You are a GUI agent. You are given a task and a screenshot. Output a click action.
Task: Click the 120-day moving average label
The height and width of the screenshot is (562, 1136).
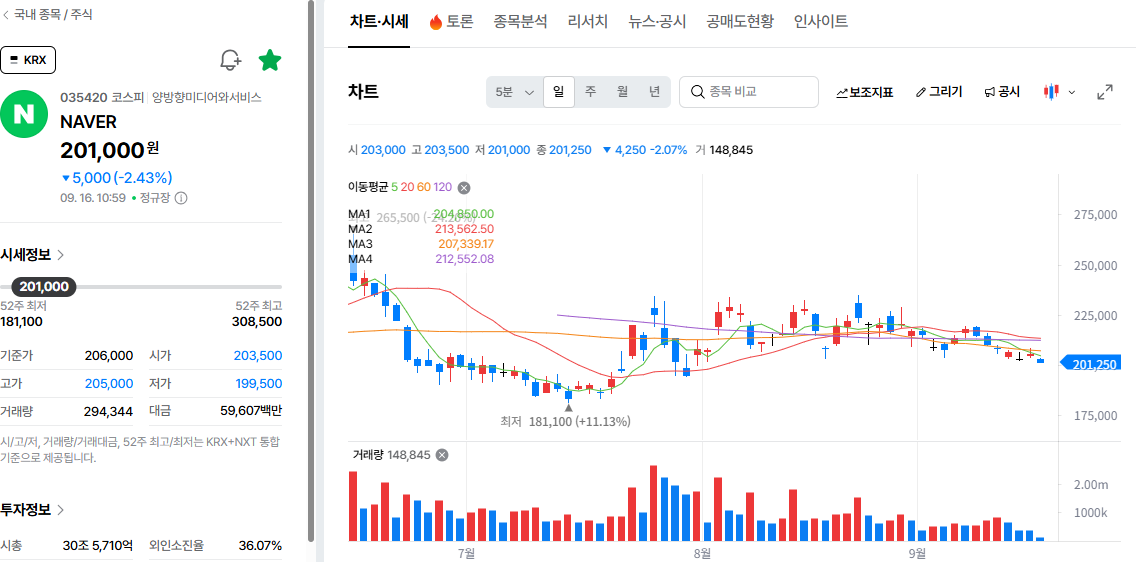coord(443,187)
